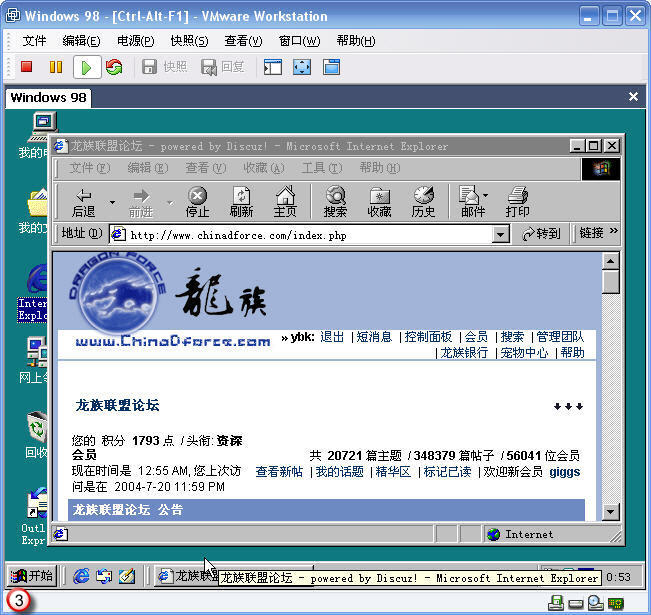The image size is (651, 615).
Task: Open the back button history dropdown arrow
Action: tap(112, 202)
